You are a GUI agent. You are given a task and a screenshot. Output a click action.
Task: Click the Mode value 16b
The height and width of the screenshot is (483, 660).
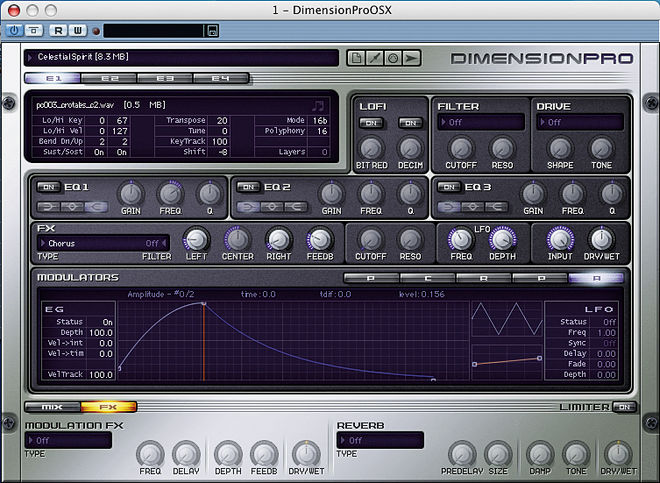coord(320,120)
